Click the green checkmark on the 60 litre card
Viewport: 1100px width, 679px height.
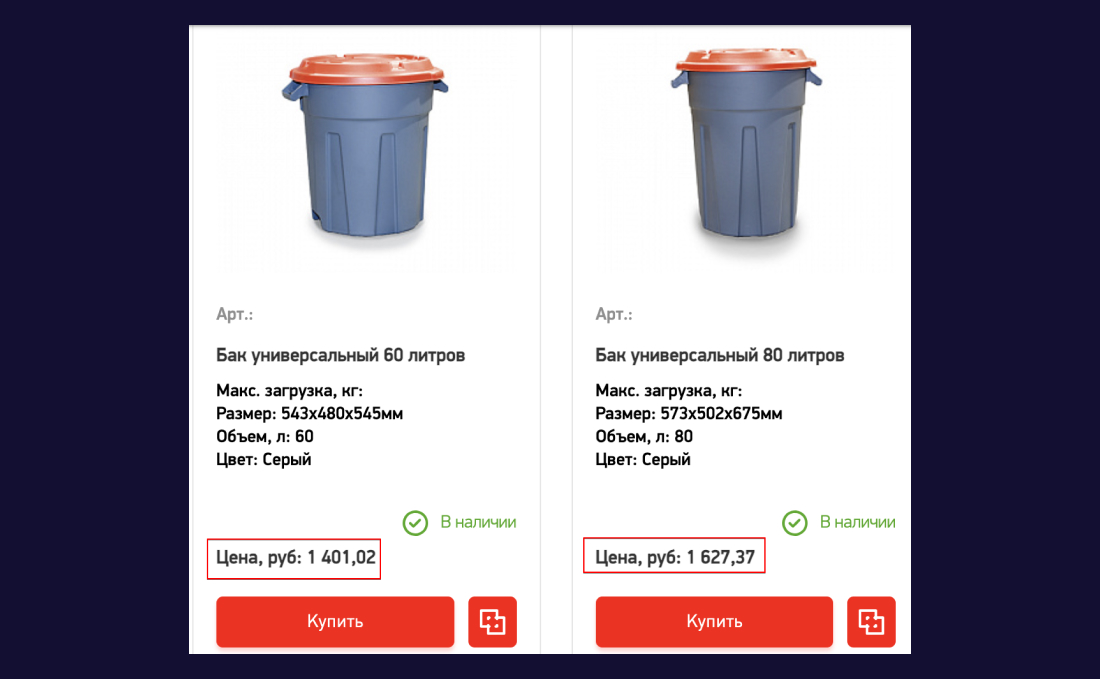click(x=415, y=523)
